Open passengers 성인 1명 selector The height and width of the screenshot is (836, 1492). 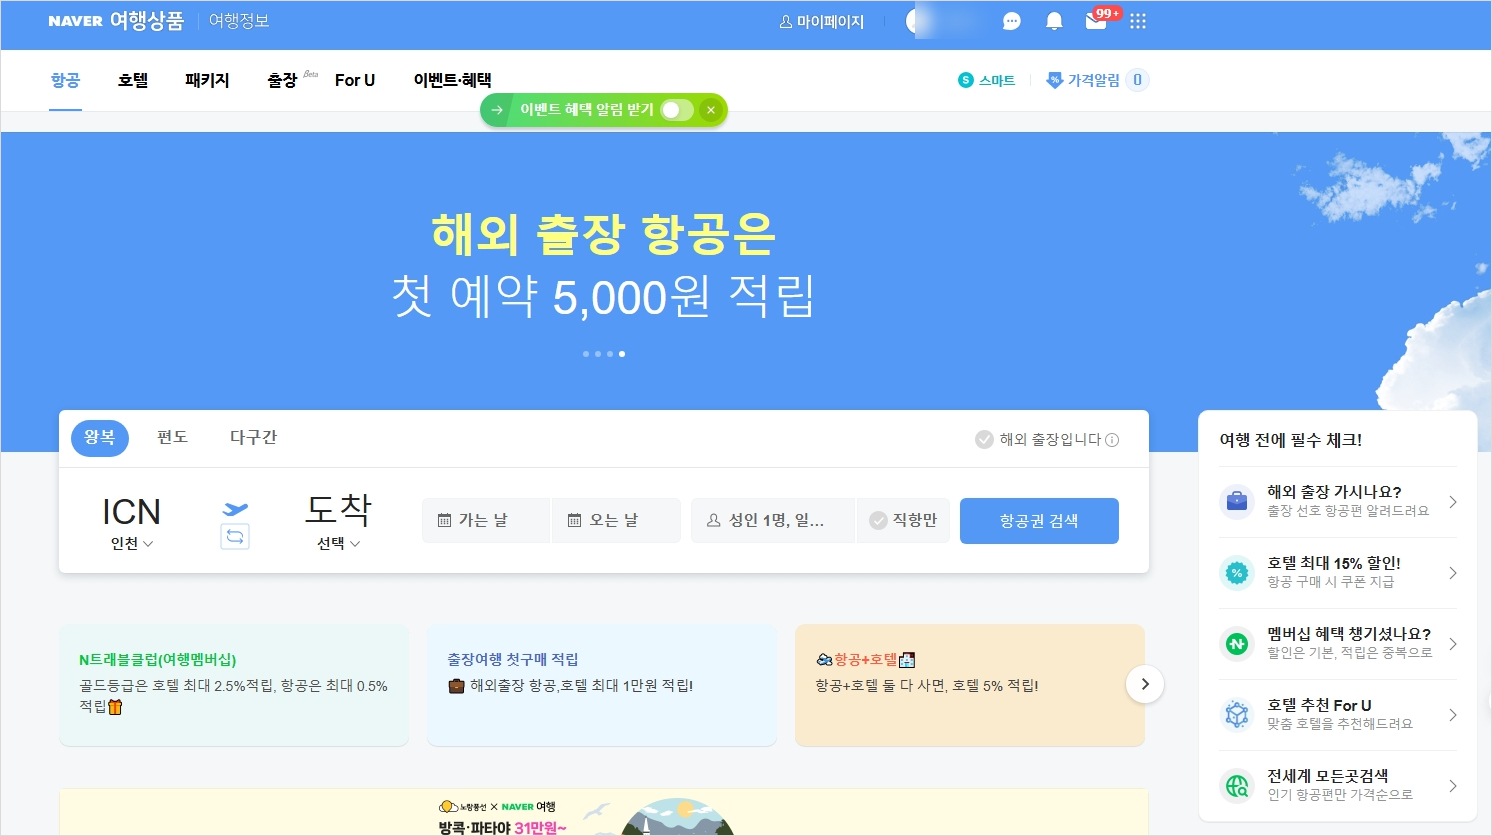773,520
